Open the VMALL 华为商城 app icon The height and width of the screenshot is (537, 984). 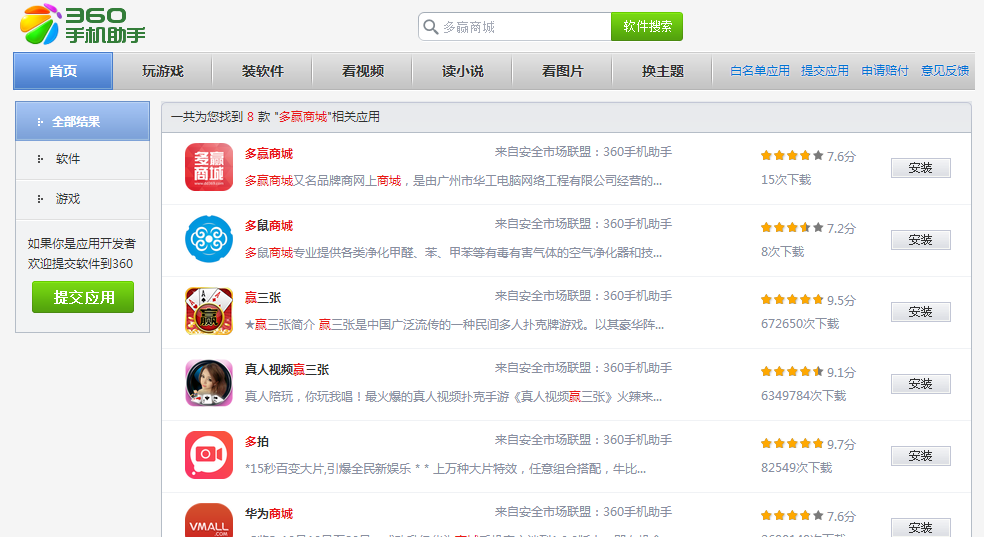[x=209, y=520]
